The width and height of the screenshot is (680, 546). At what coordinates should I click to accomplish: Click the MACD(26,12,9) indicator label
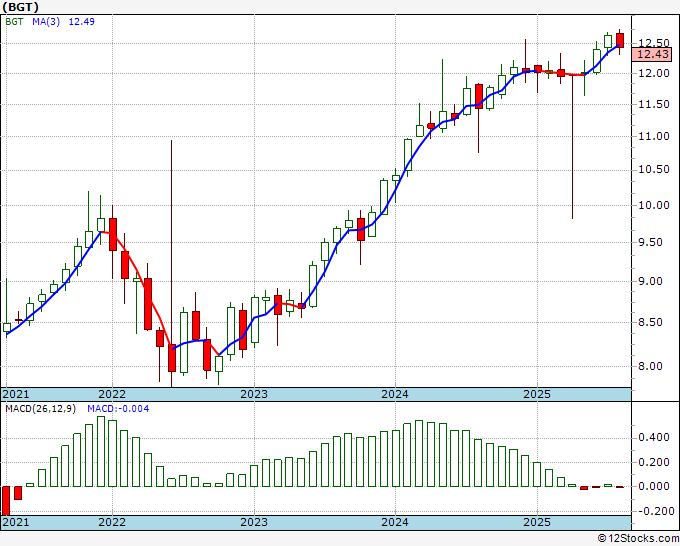(41, 409)
